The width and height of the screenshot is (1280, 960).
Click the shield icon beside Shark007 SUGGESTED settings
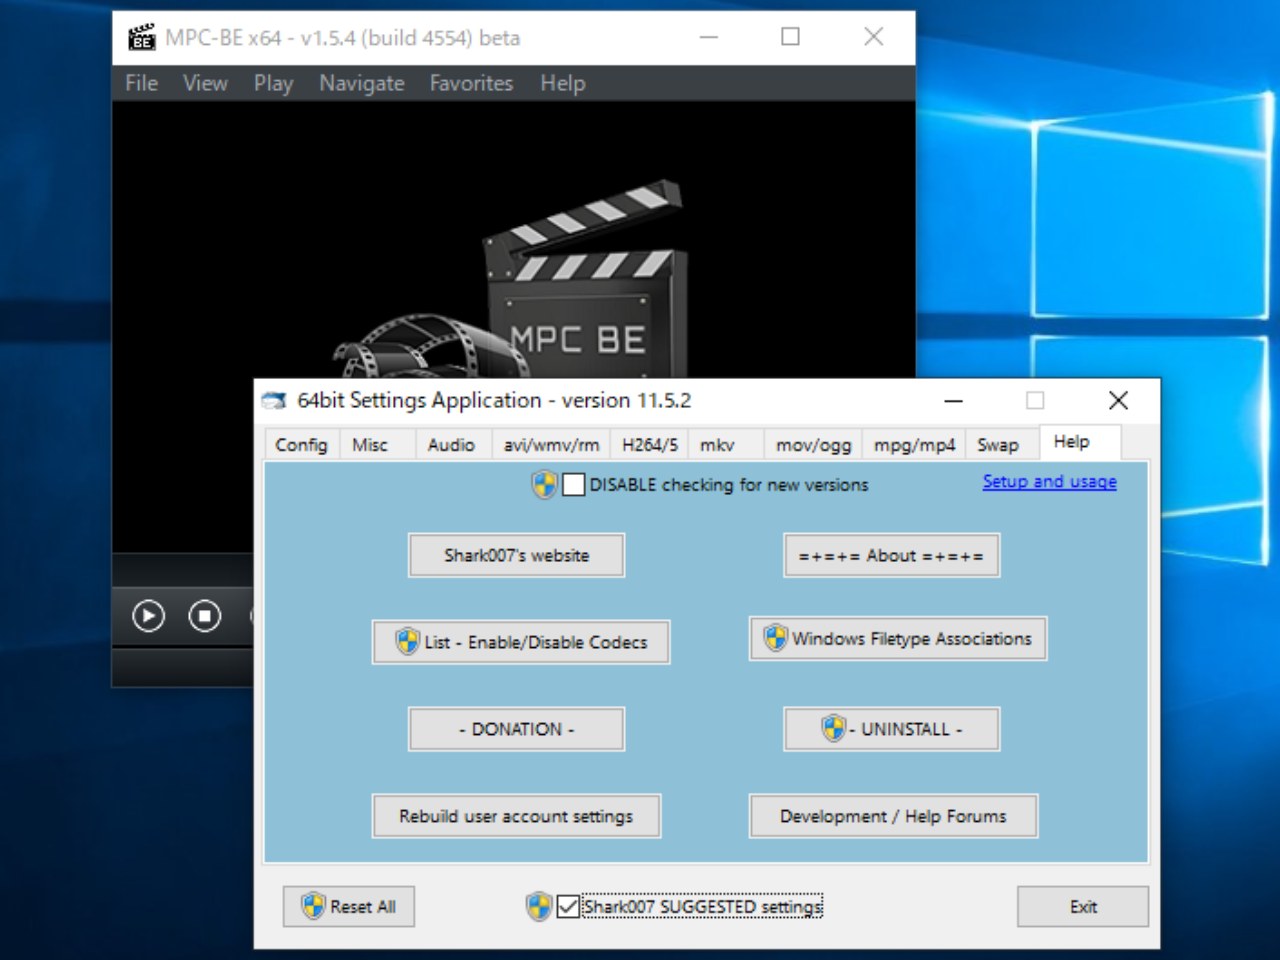tap(539, 907)
